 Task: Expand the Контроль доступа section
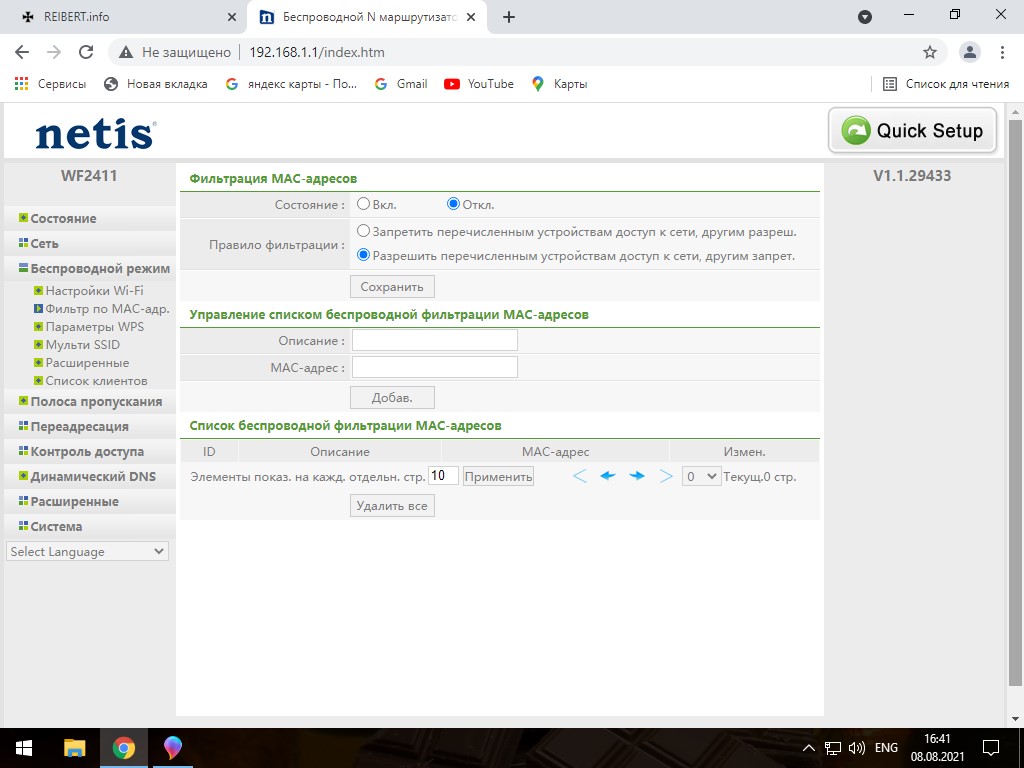(82, 451)
